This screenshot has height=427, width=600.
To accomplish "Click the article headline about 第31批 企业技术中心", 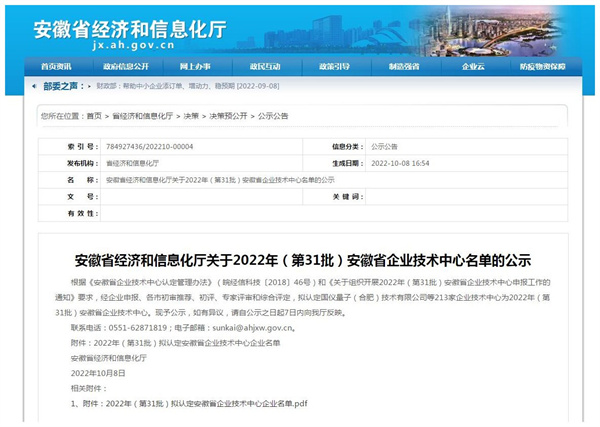I will click(x=299, y=259).
